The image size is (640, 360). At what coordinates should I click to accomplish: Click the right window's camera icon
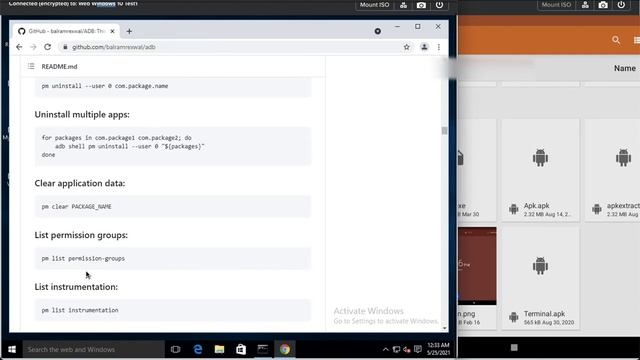pyautogui.click(x=603, y=5)
